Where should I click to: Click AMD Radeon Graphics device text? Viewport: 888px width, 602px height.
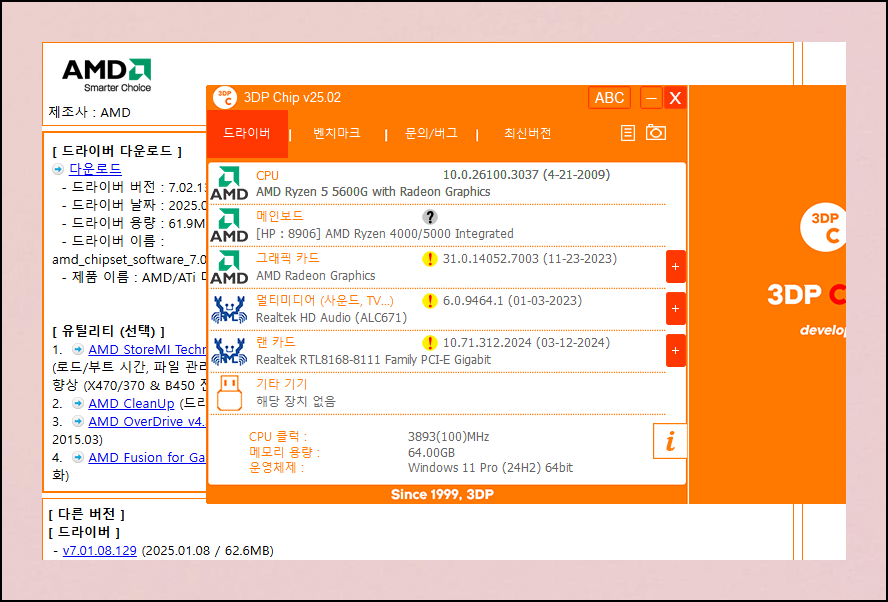pyautogui.click(x=315, y=276)
